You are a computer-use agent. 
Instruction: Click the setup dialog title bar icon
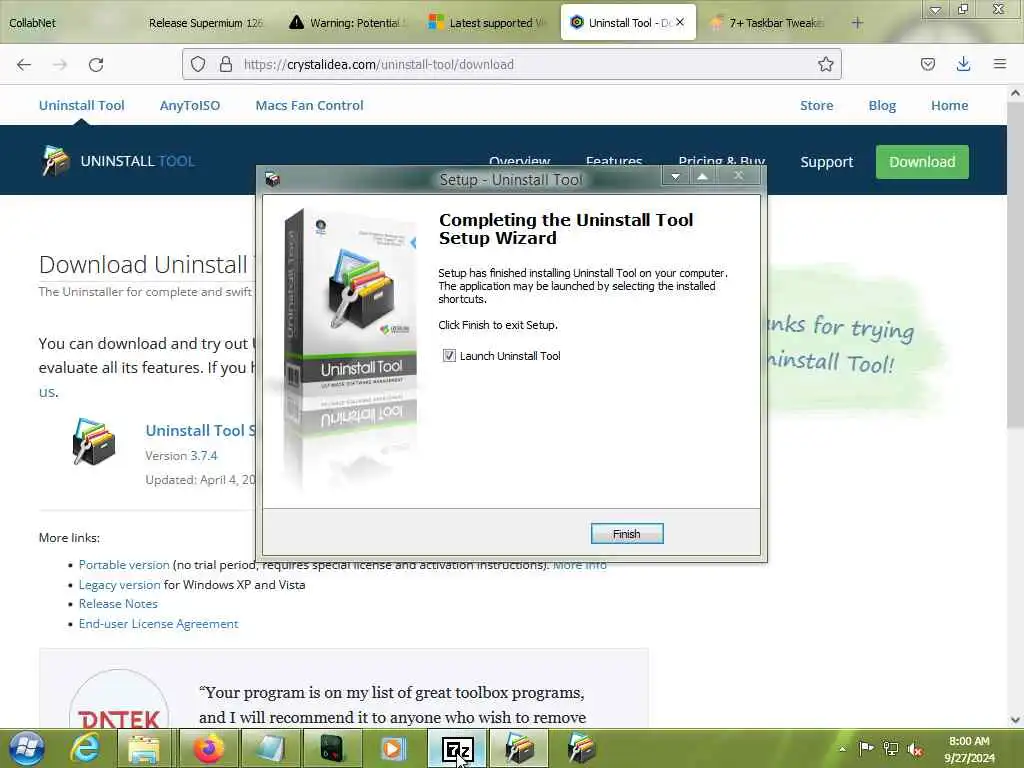pyautogui.click(x=273, y=179)
